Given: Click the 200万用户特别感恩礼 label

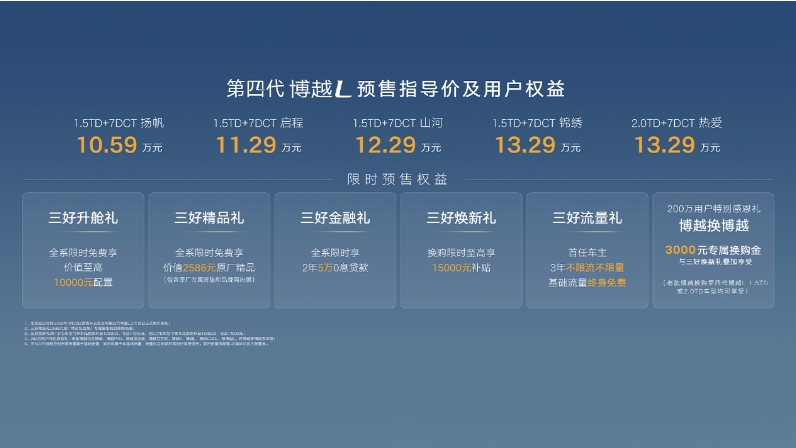Looking at the screenshot, I should click(x=713, y=209).
